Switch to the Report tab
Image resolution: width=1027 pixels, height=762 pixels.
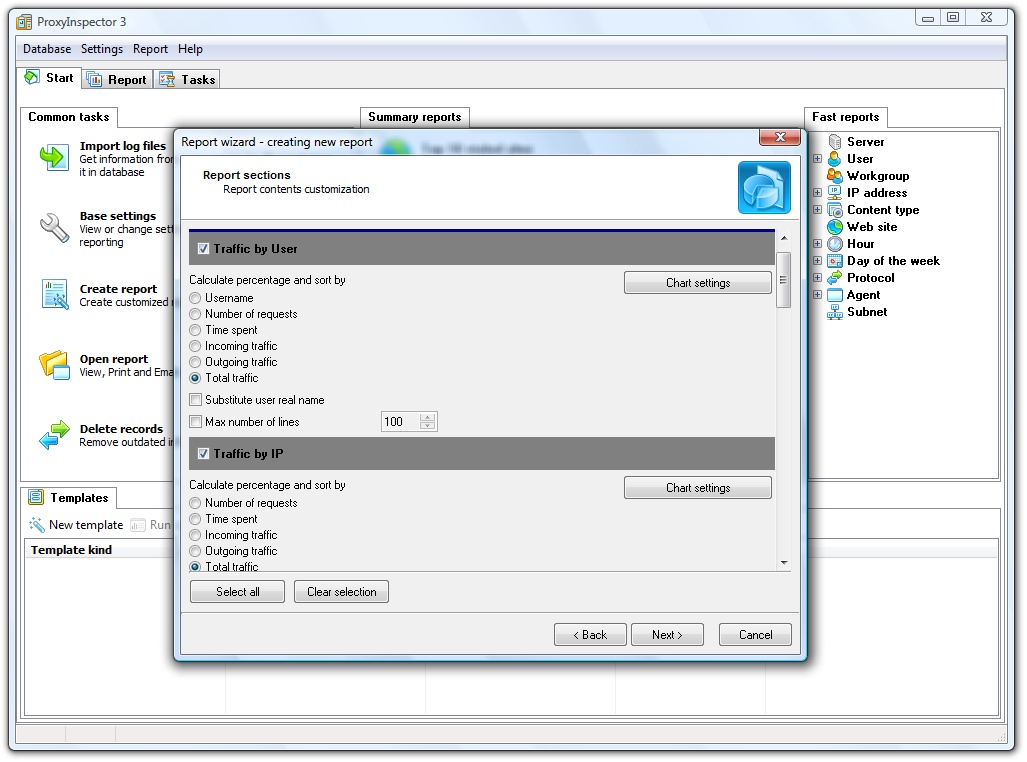click(118, 79)
